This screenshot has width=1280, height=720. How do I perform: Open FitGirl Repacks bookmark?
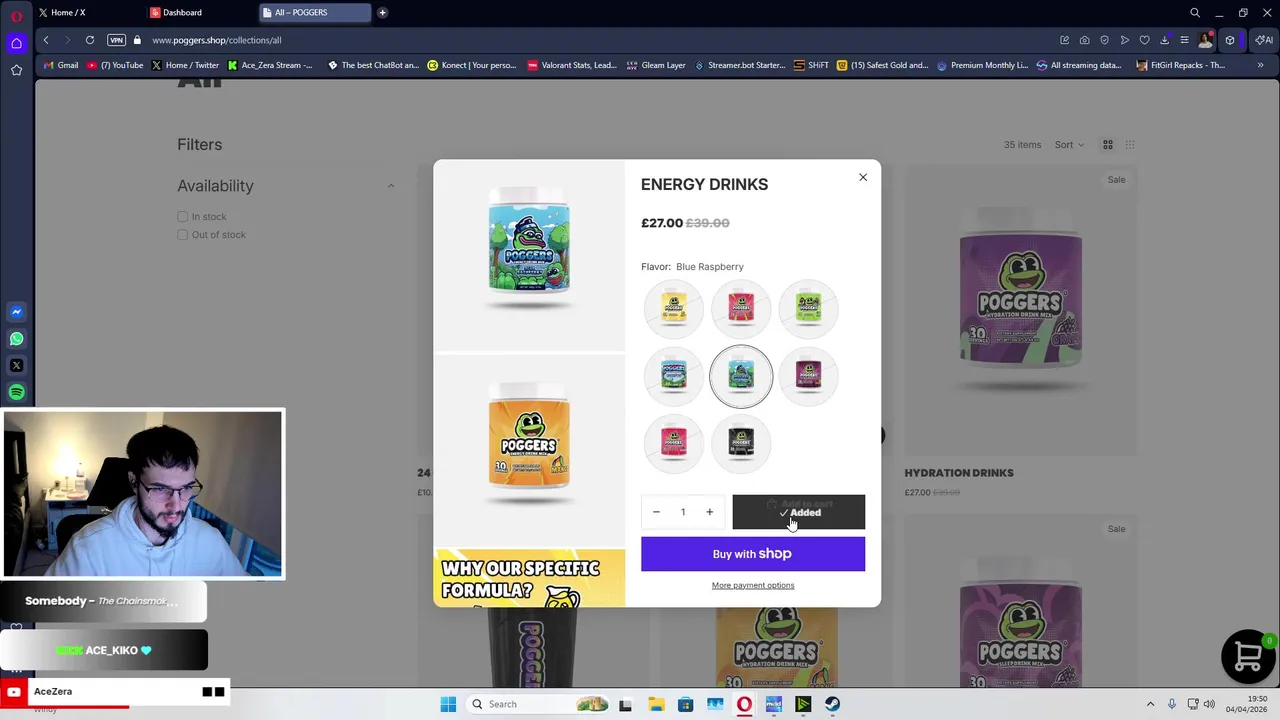point(1181,65)
